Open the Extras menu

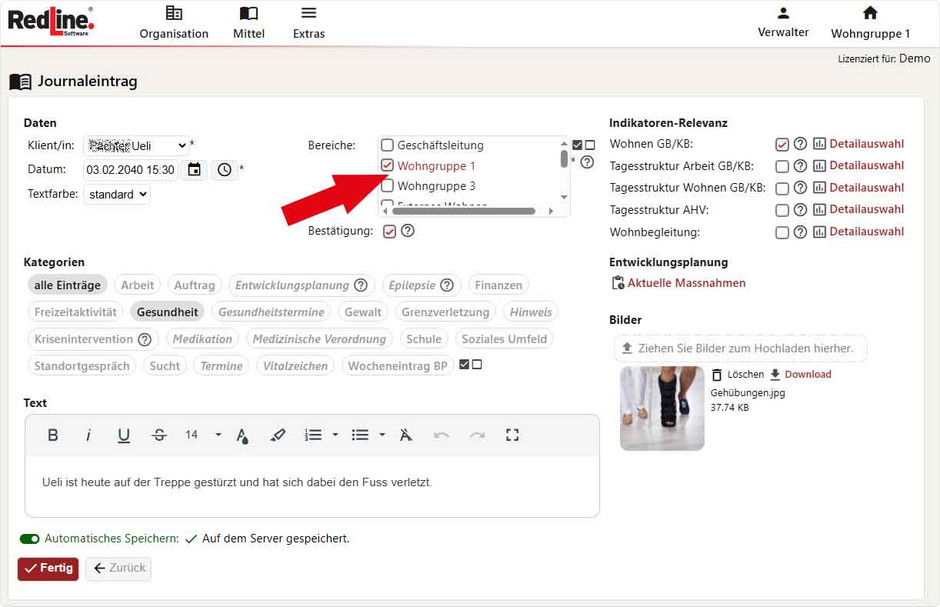309,23
